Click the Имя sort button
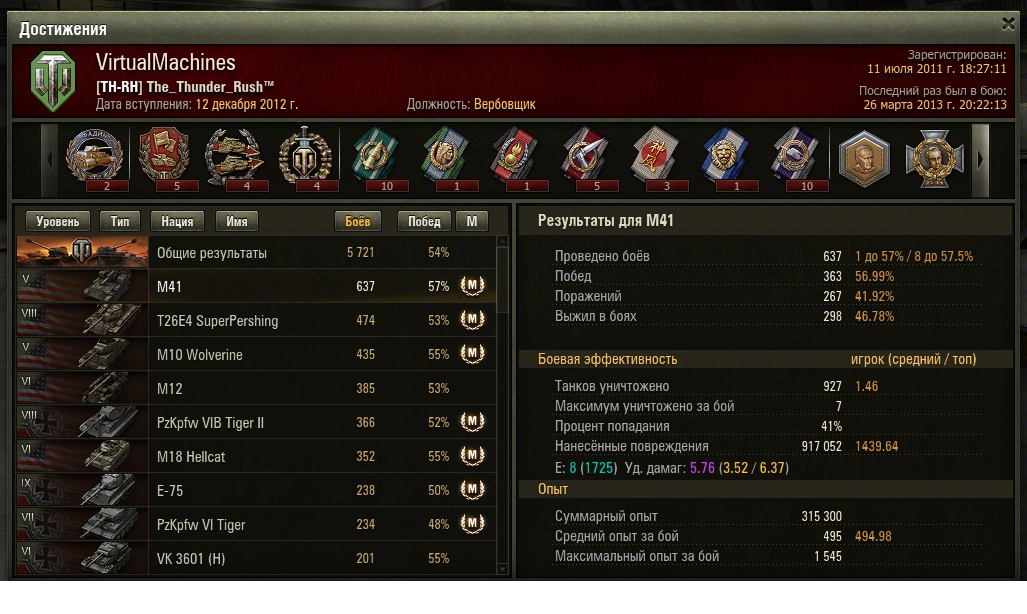This screenshot has width=1027, height=614. click(236, 221)
